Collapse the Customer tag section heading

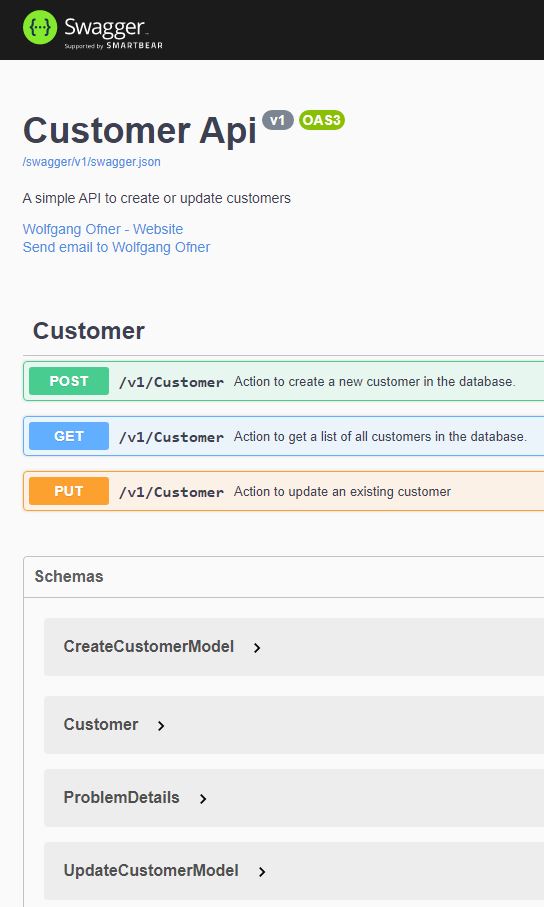click(x=89, y=331)
